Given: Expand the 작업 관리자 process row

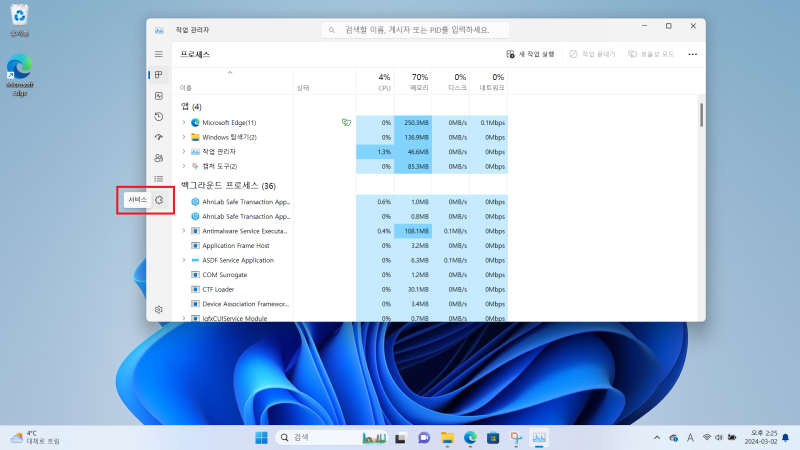Looking at the screenshot, I should 184,152.
